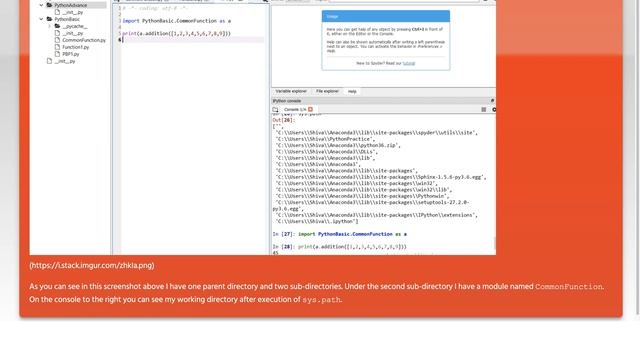
Task: Click the IPython console pane title
Action: point(287,101)
